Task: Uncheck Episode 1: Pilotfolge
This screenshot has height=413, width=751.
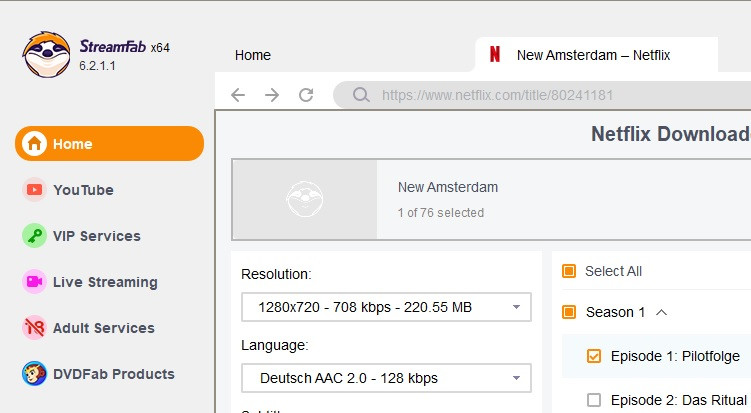Action: [x=594, y=356]
